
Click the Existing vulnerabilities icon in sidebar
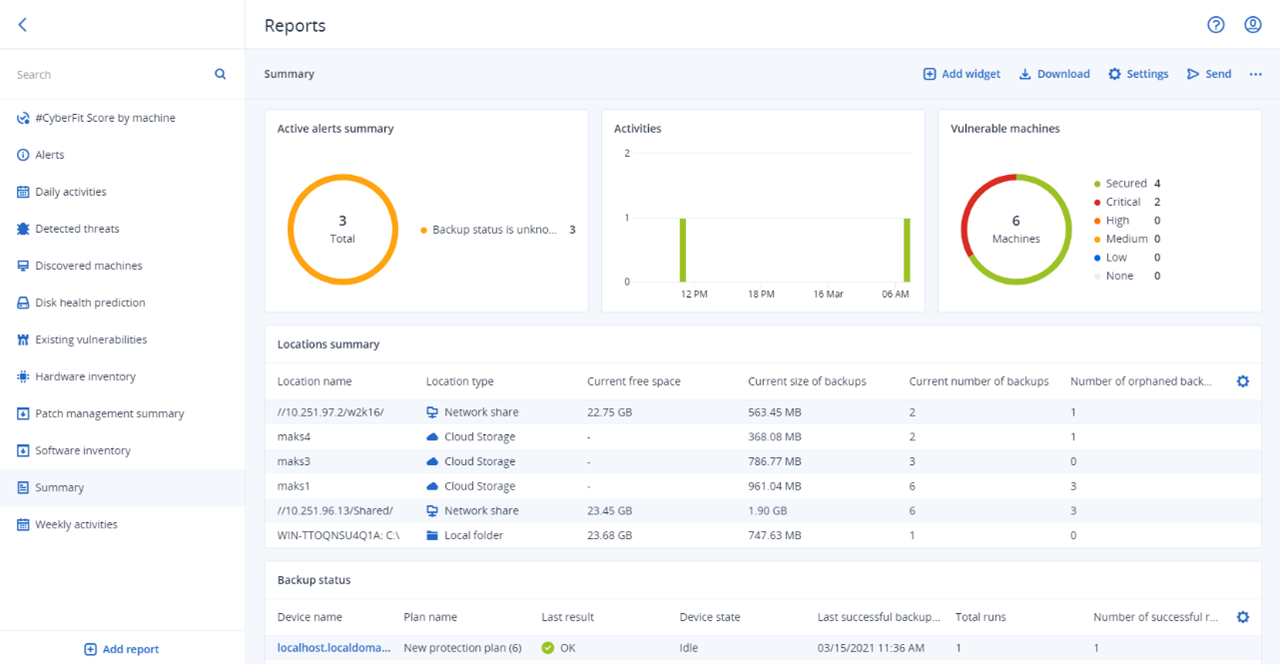(24, 340)
